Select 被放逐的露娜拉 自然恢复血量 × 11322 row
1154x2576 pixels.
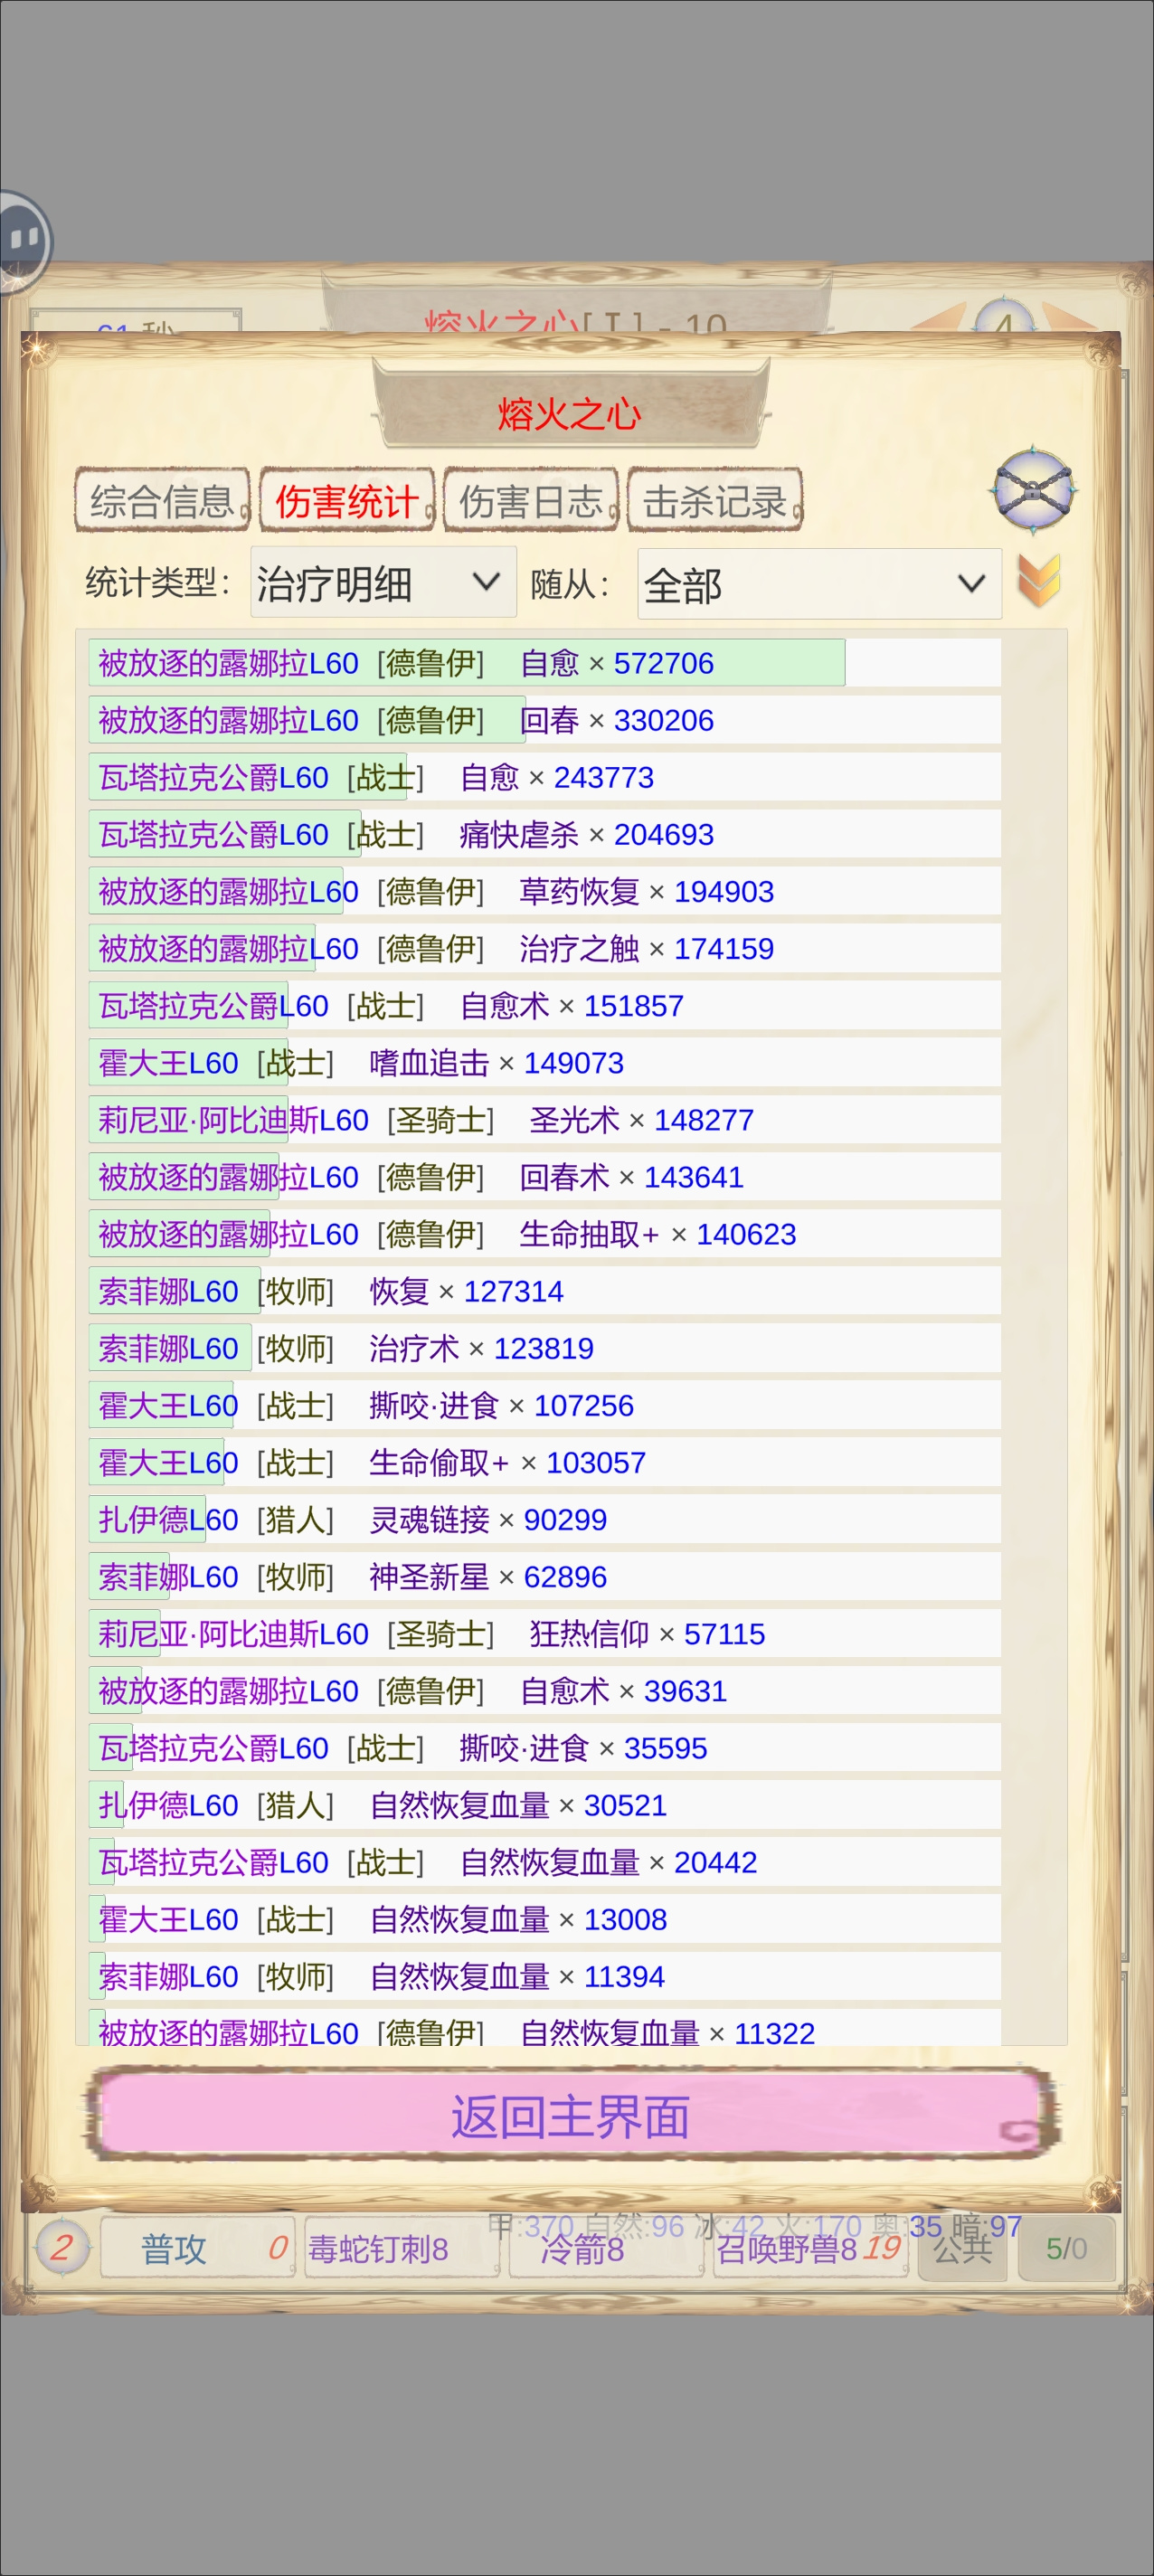click(545, 2027)
